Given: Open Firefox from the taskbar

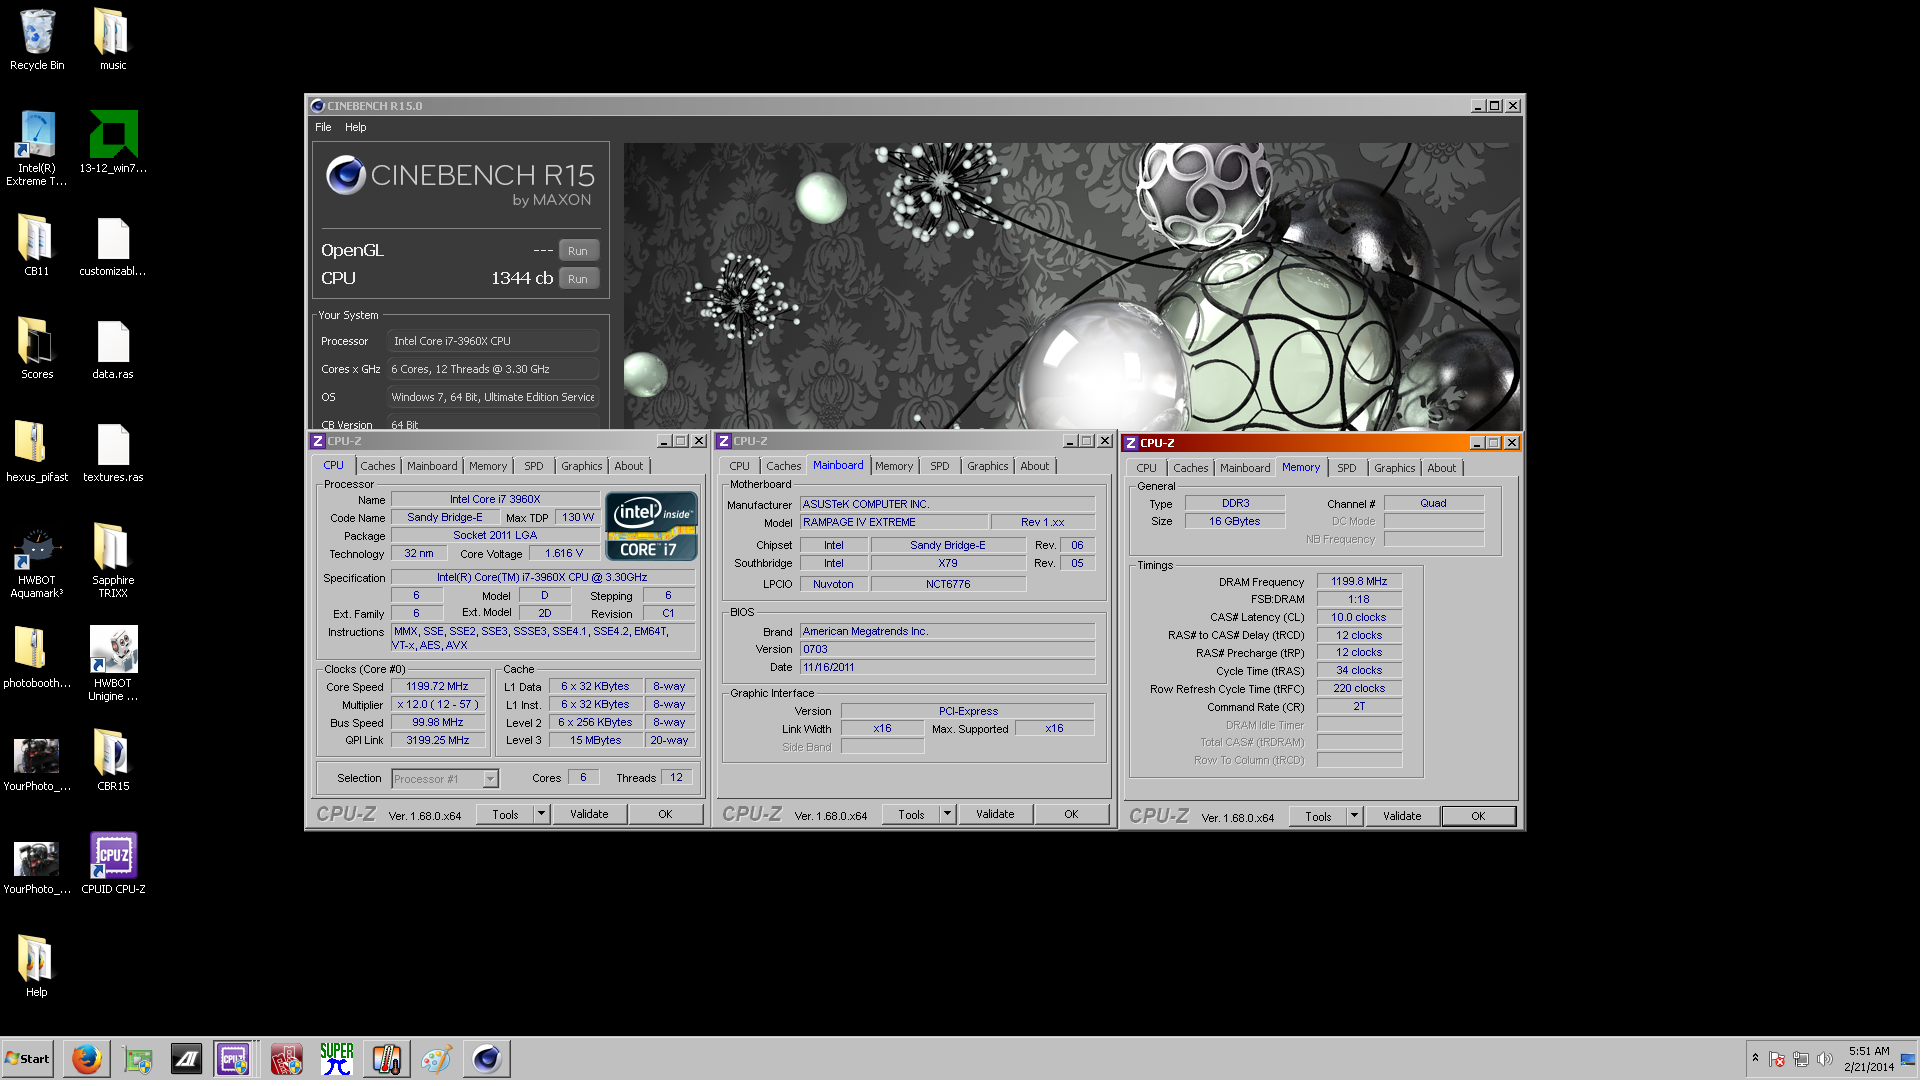Looking at the screenshot, I should tap(87, 1059).
